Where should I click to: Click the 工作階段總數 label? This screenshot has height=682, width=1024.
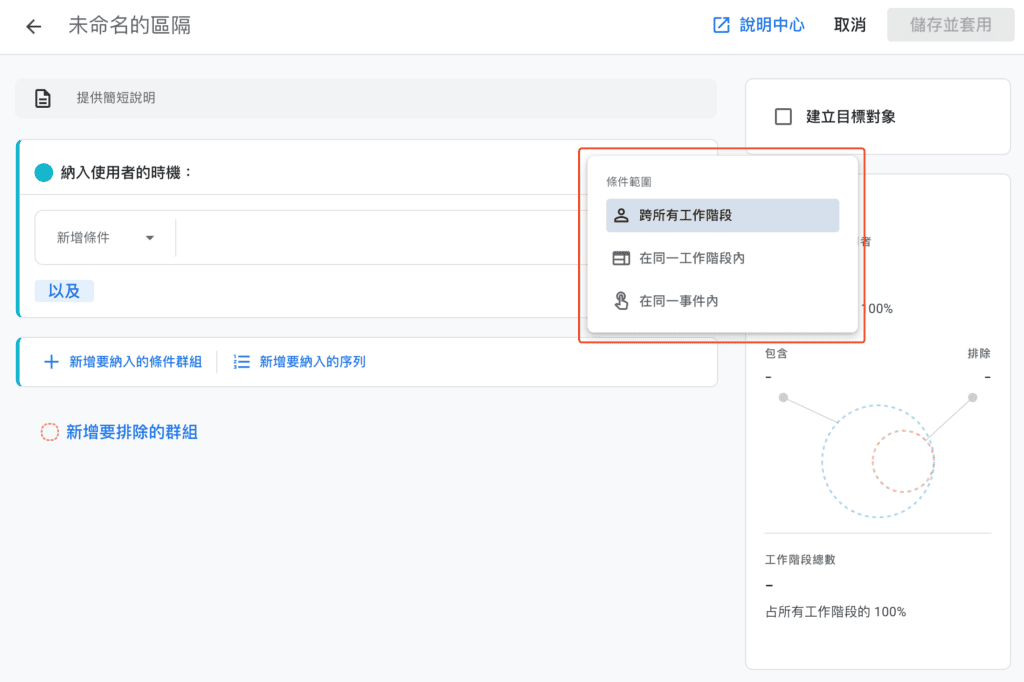(800, 560)
